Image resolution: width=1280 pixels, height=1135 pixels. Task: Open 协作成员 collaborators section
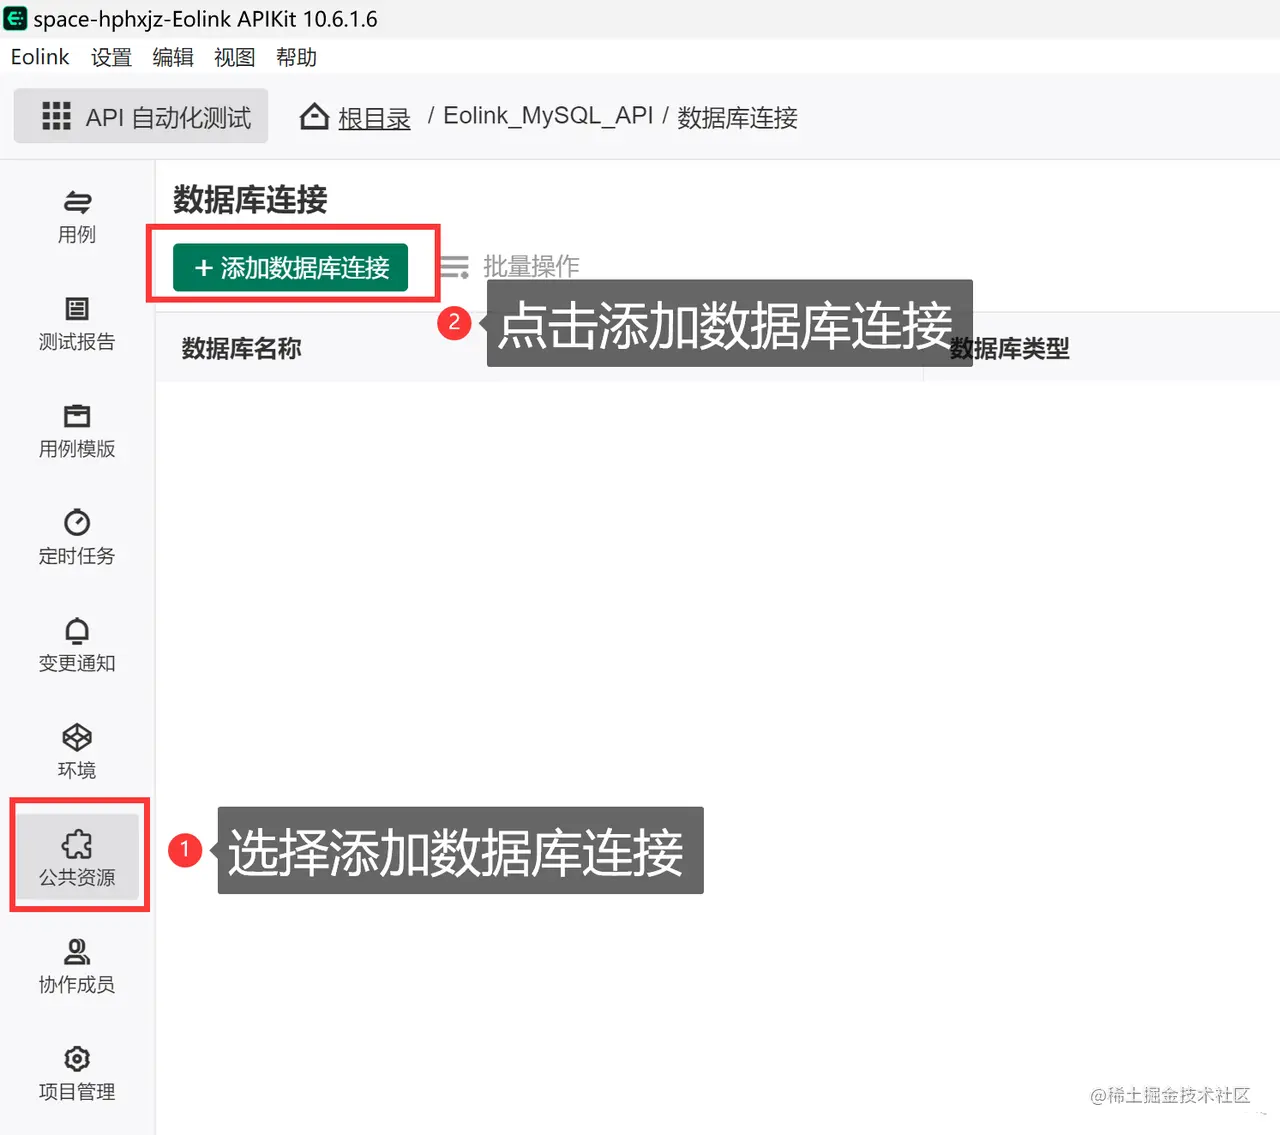pos(77,966)
